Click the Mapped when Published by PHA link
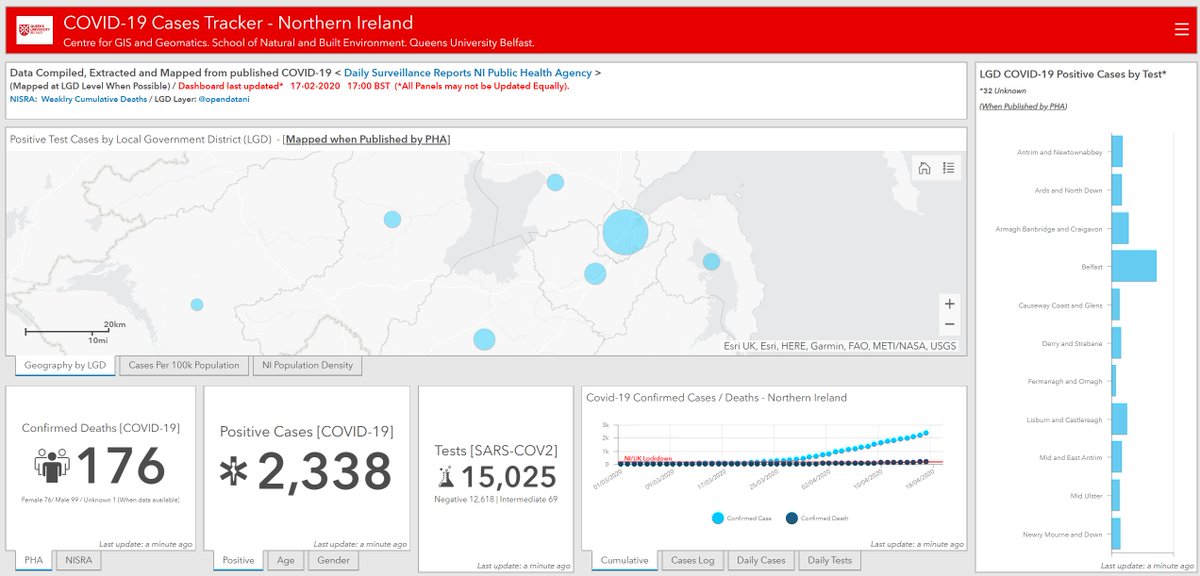 click(x=367, y=139)
